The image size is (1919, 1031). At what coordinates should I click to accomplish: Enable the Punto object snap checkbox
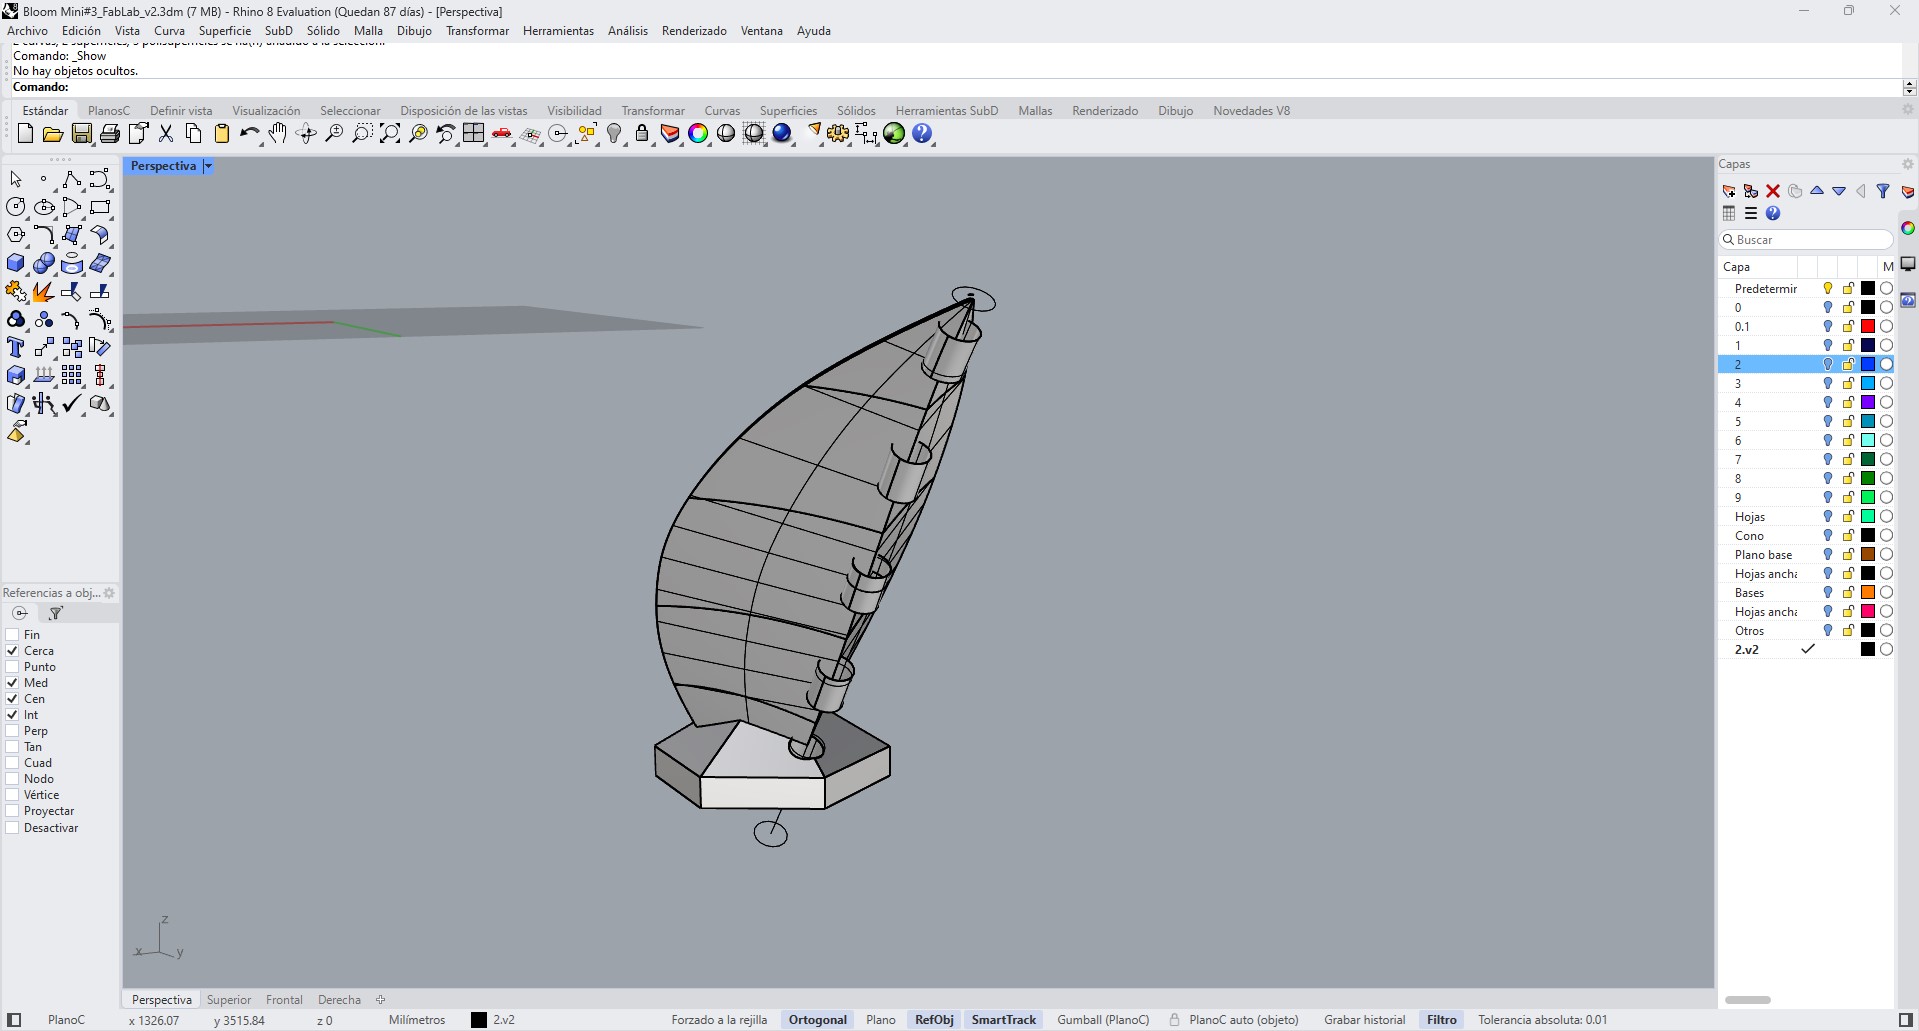click(x=13, y=667)
